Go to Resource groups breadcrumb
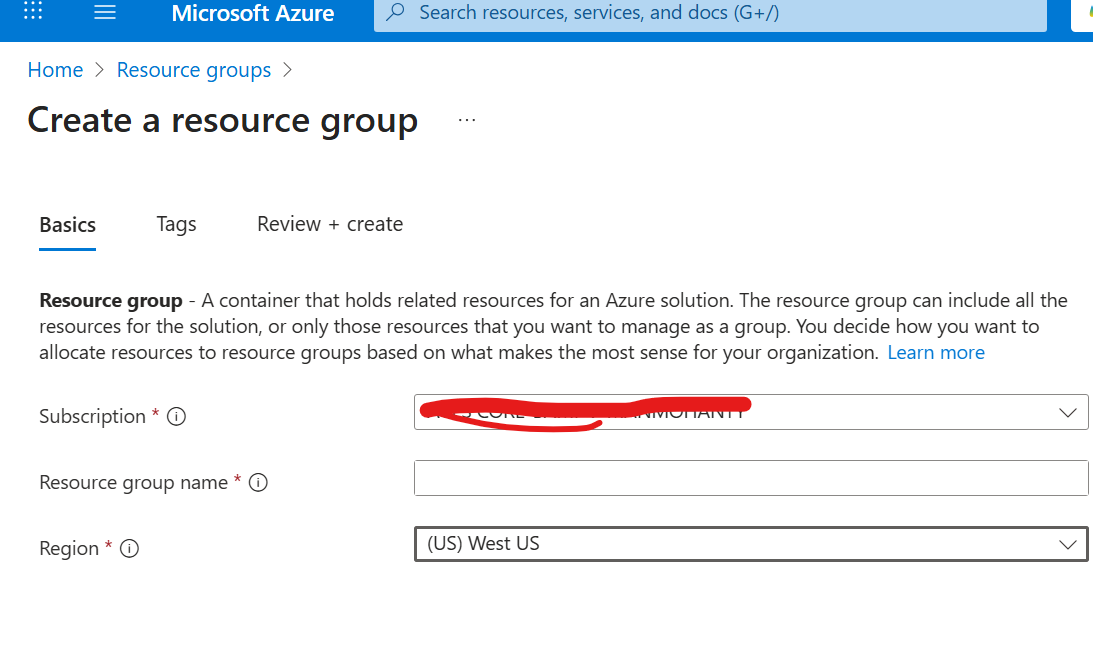1093x661 pixels. coord(194,70)
